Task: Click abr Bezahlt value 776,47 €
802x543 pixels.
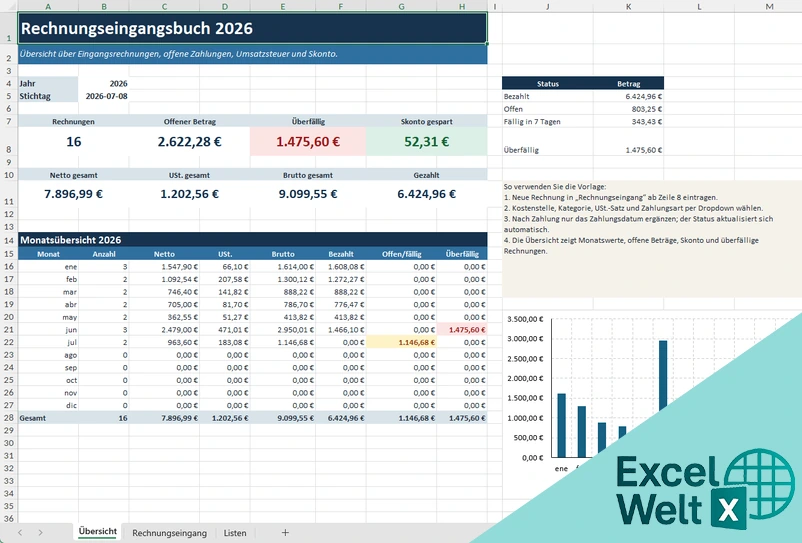Action: coord(349,304)
